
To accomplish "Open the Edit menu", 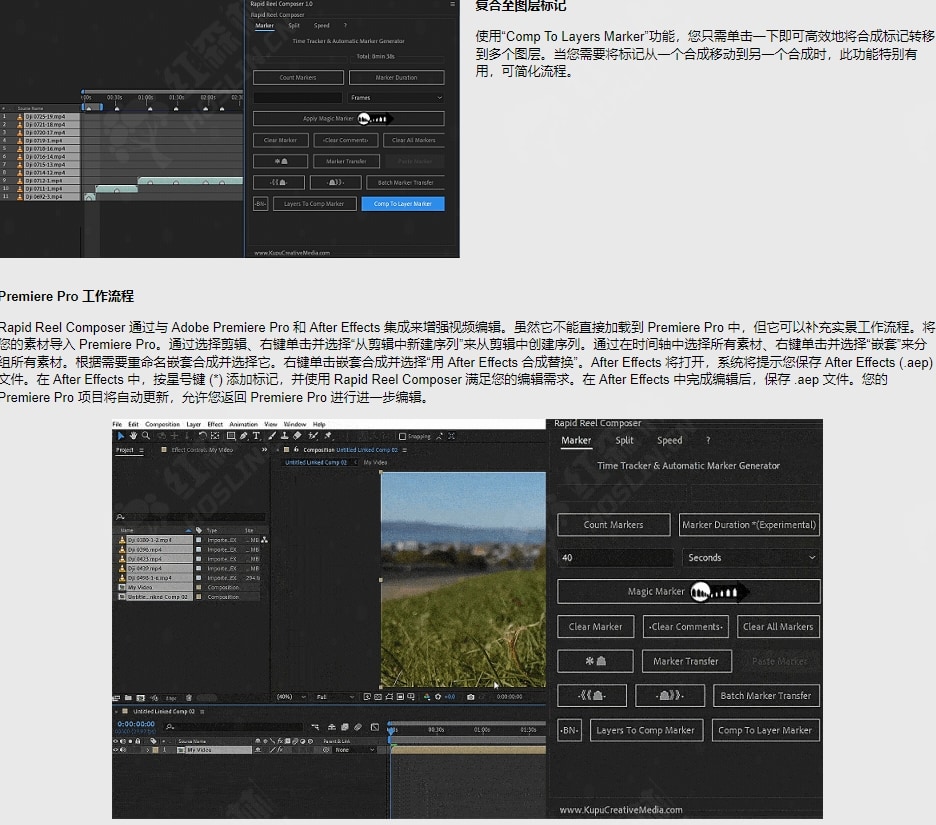I will [133, 424].
